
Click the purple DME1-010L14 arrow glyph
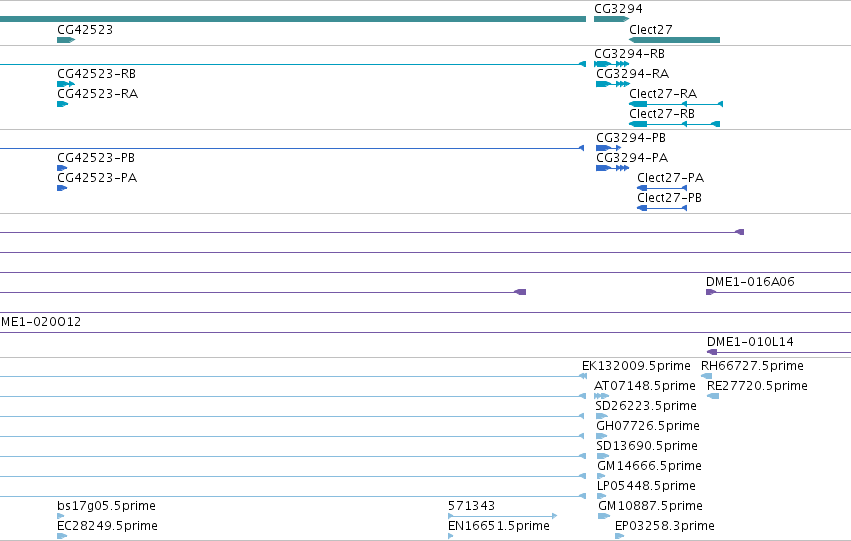tap(779, 353)
